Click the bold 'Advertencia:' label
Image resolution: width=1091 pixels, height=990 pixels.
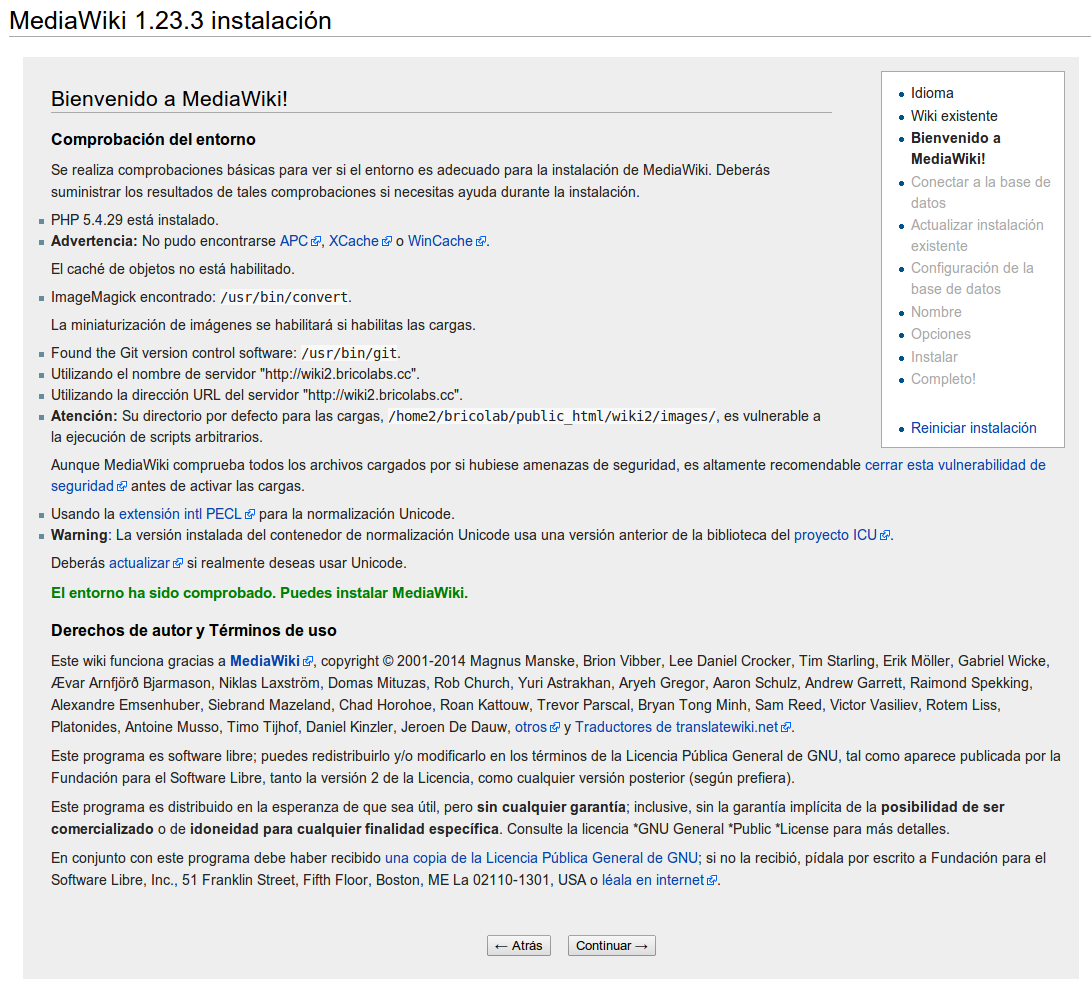click(x=94, y=241)
